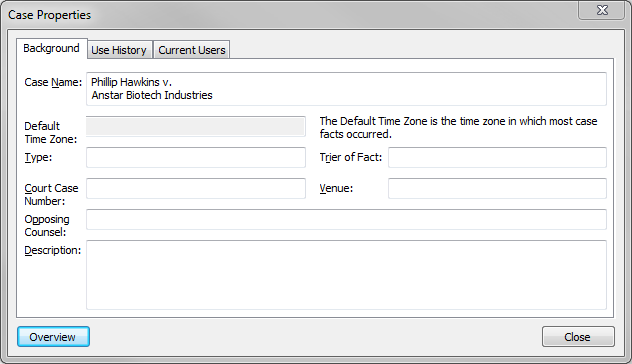Click the Trier of Fact field
The height and width of the screenshot is (364, 632).
coord(497,157)
